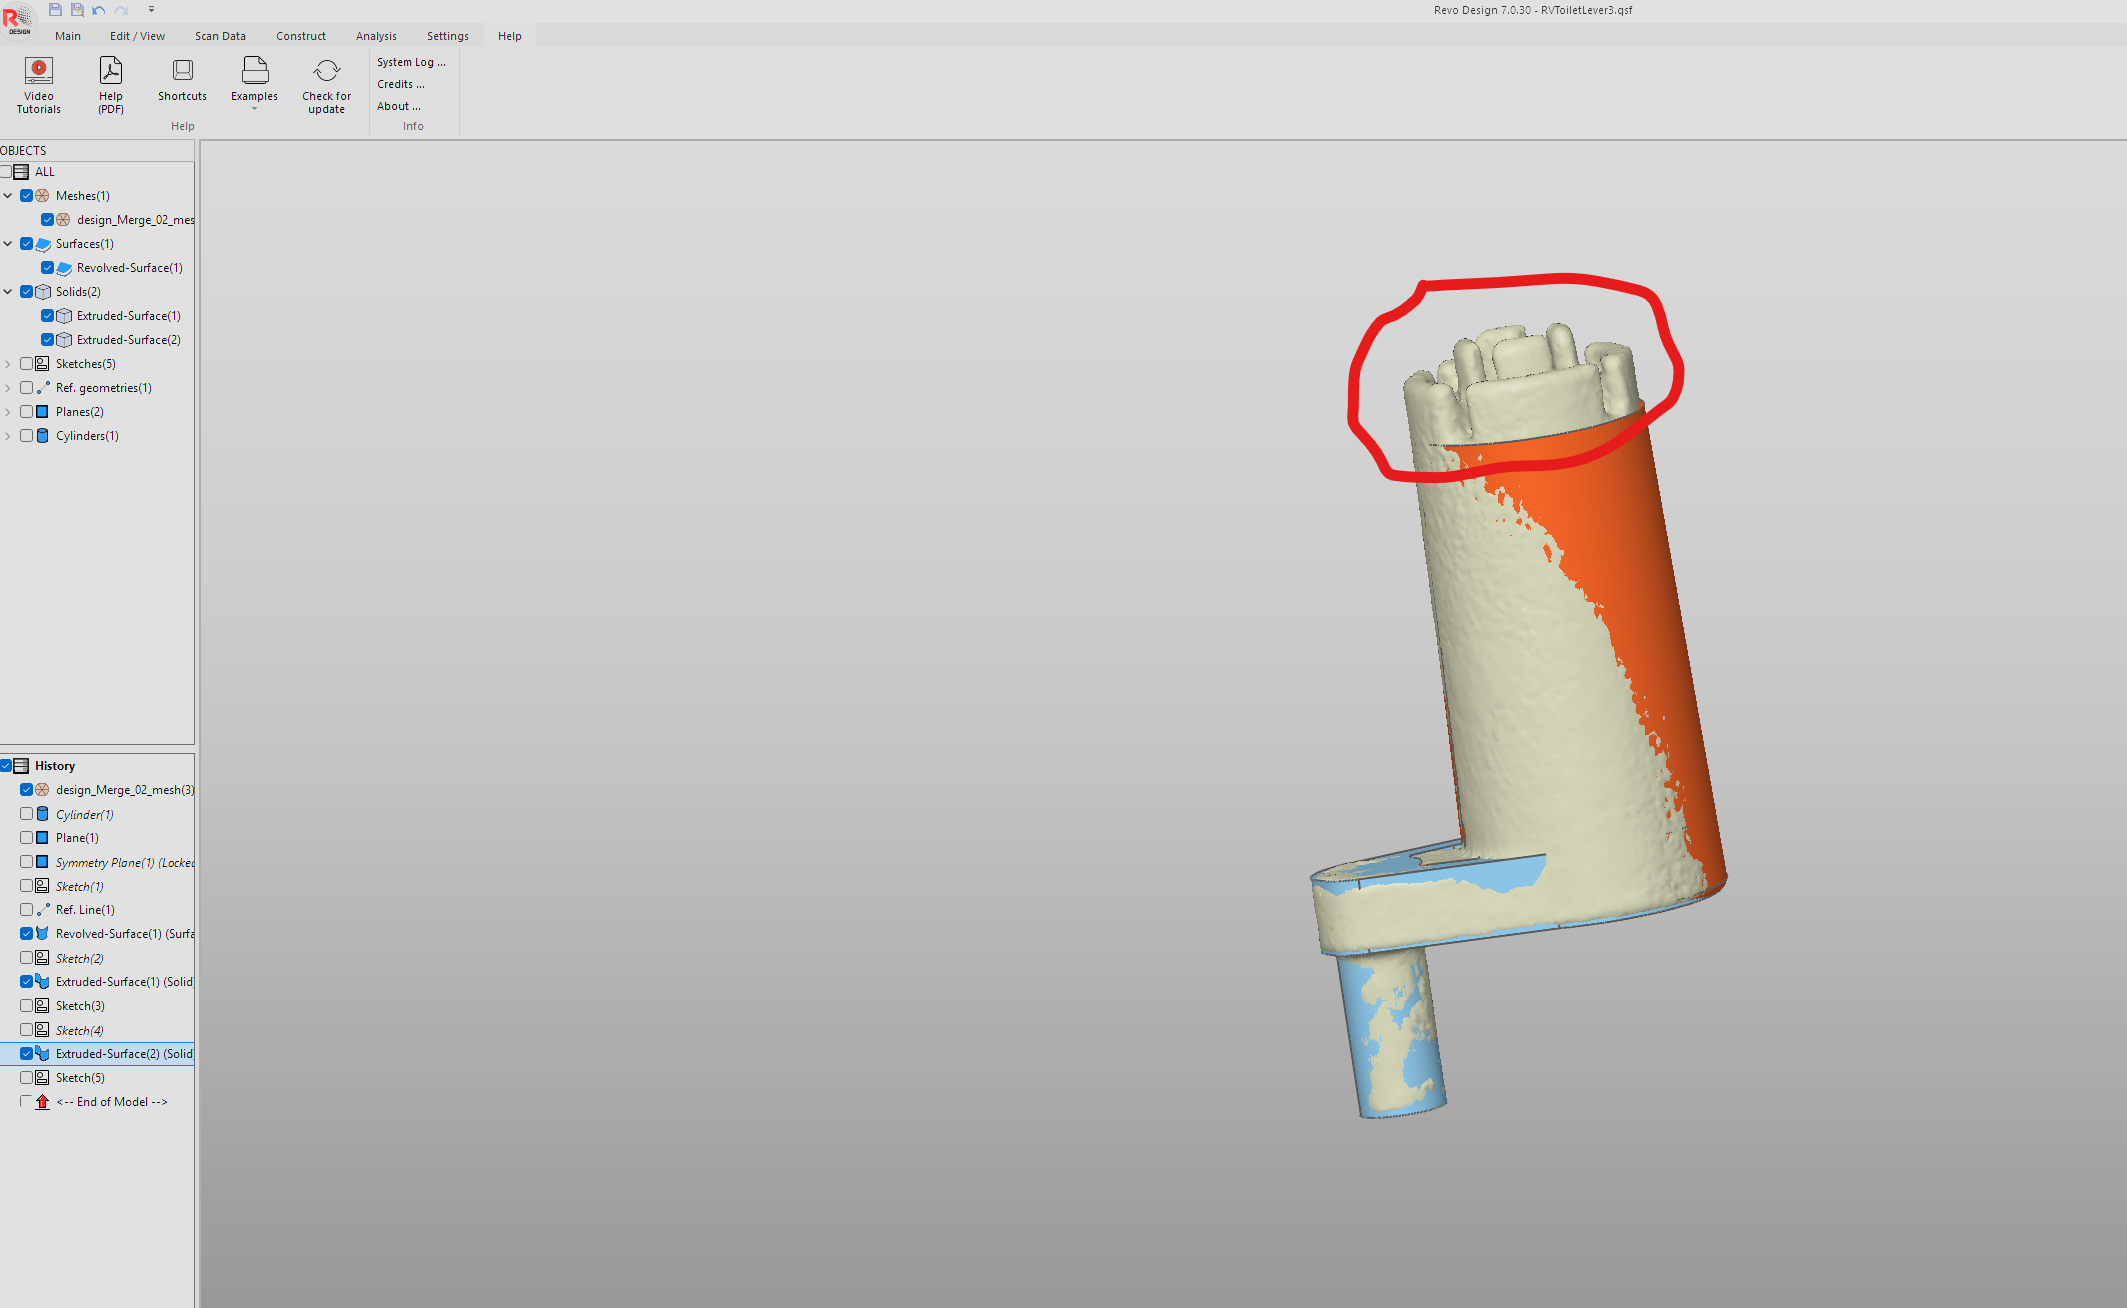Click the End of Model marker
Screen dimensions: 2127x1308
[111, 1102]
